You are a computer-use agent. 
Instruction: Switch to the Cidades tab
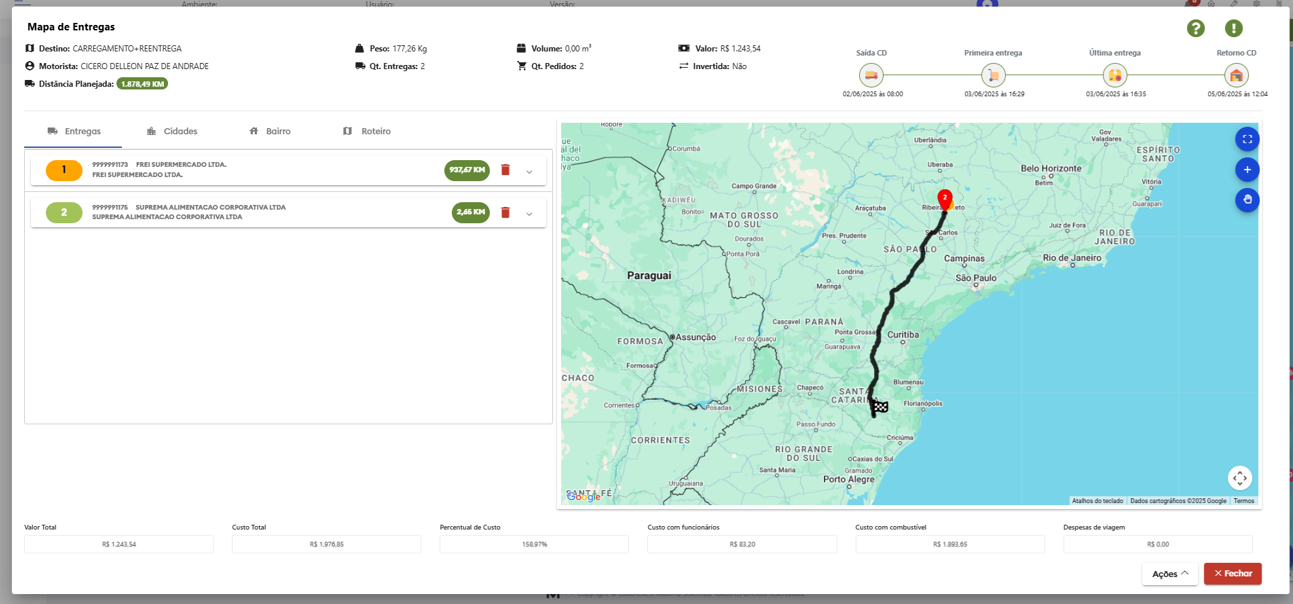point(172,131)
